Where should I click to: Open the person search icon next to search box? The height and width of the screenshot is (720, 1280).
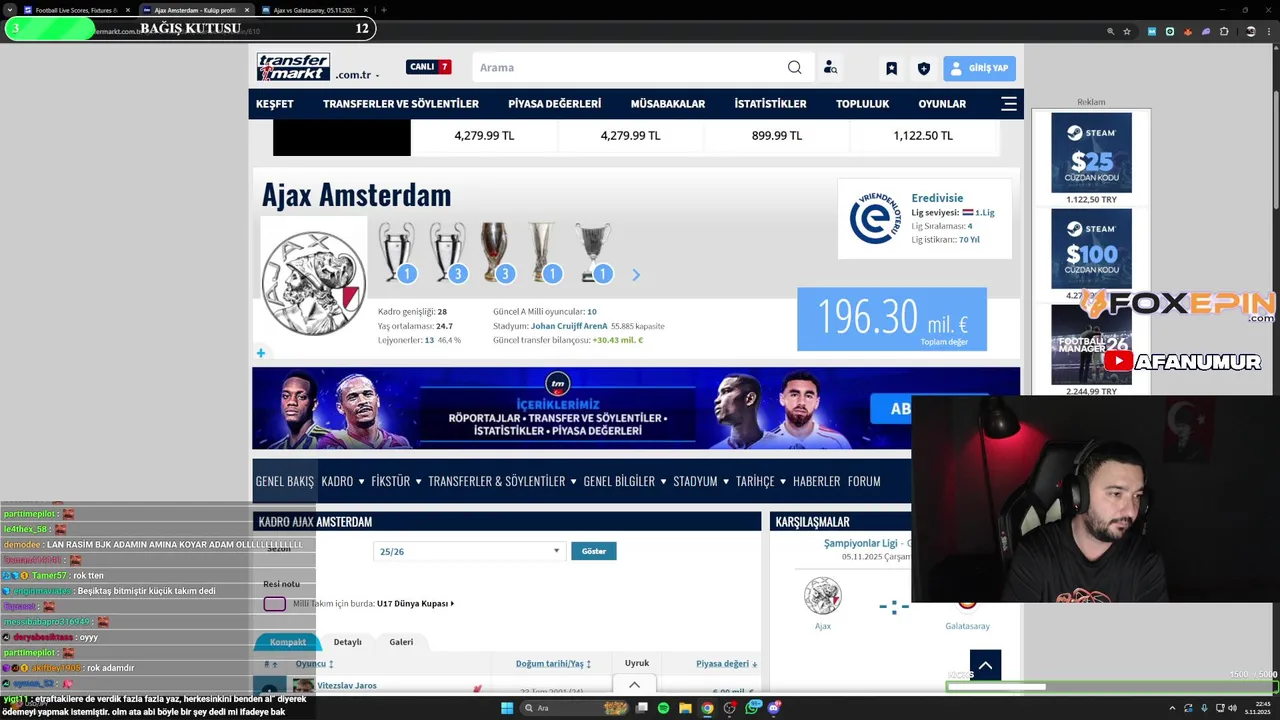point(830,67)
